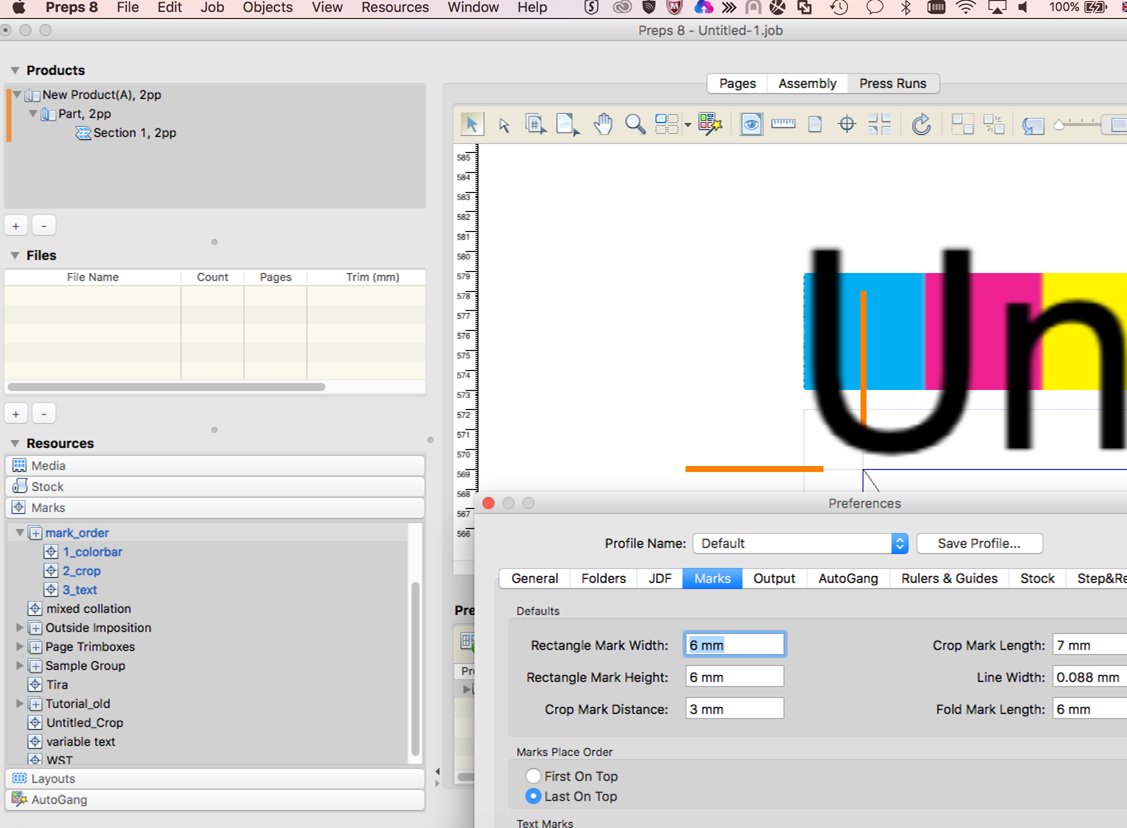Switch to the Press Runs view
The width and height of the screenshot is (1127, 828).
(x=892, y=83)
